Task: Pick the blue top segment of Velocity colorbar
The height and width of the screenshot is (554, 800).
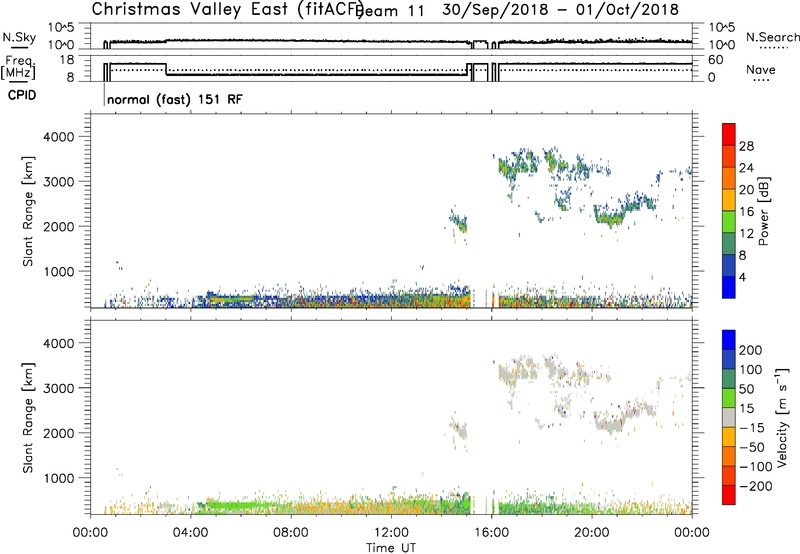Action: click(729, 340)
